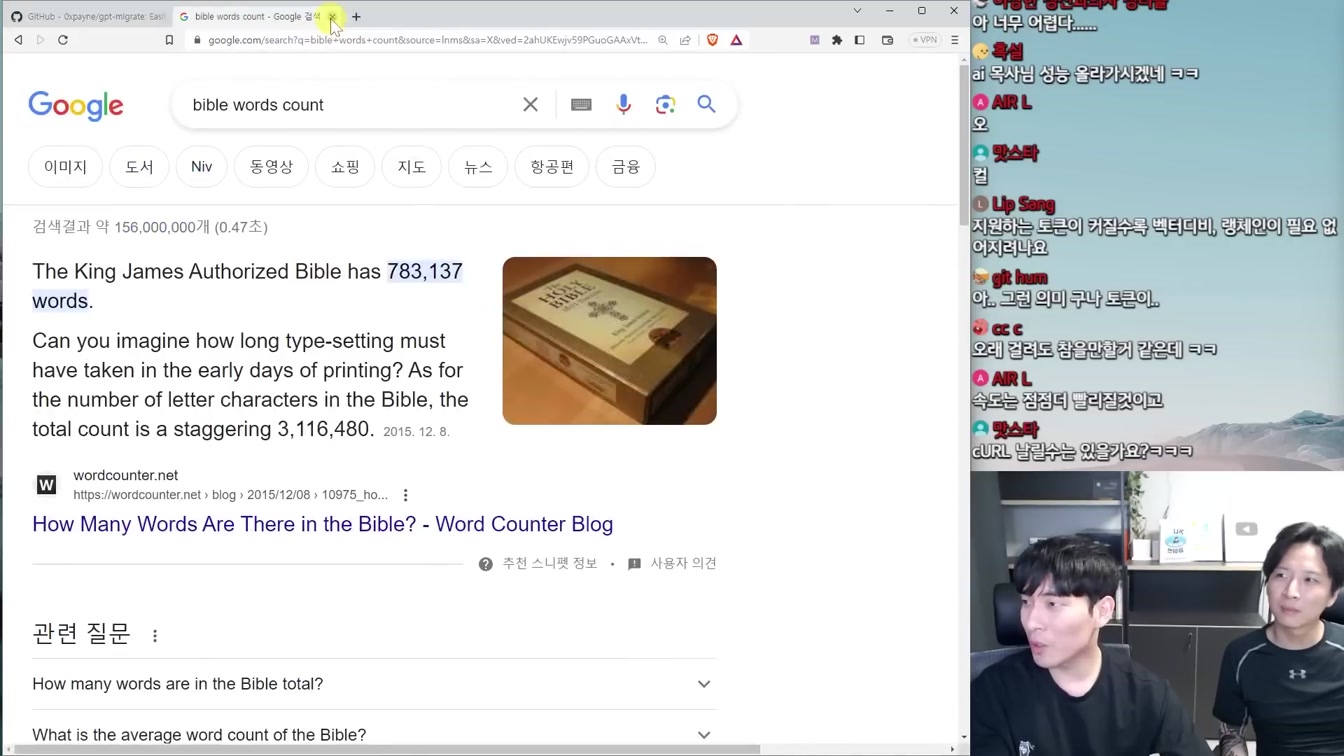Click the zoom magnifier in the address bar
This screenshot has width=1344, height=756.
(663, 40)
